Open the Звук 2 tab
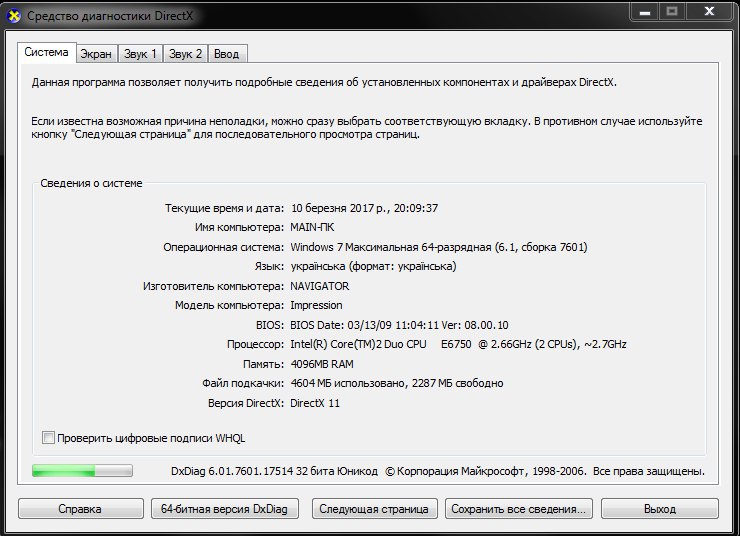Image resolution: width=740 pixels, height=536 pixels. (185, 54)
